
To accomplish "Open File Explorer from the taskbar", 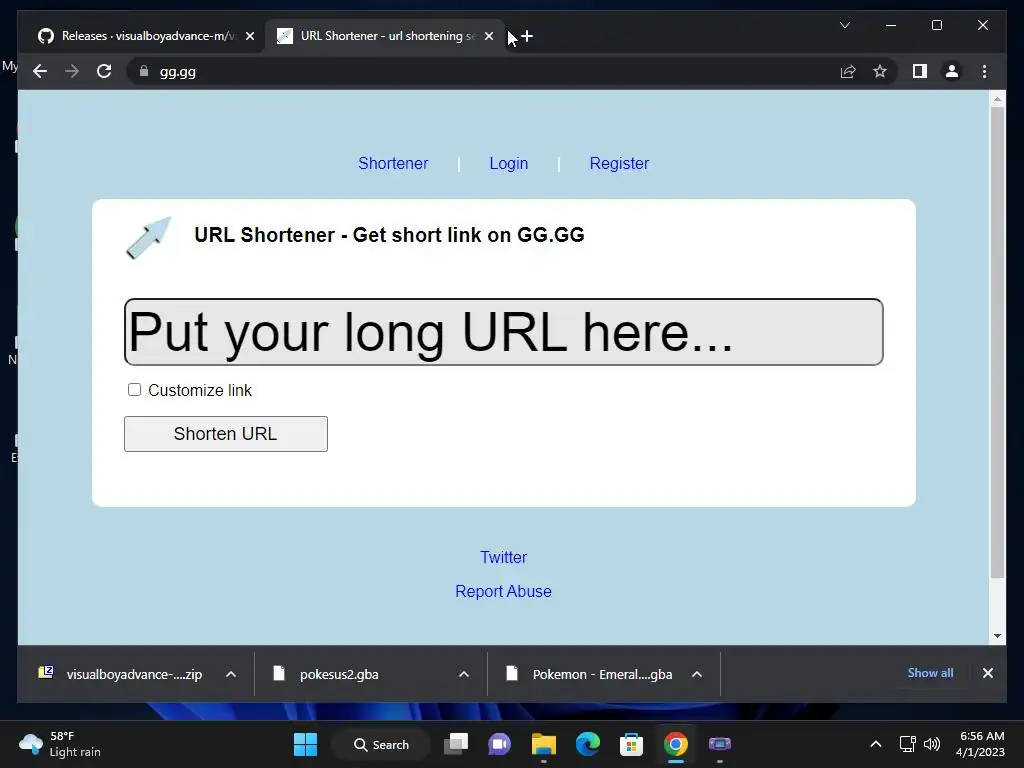I will (543, 744).
